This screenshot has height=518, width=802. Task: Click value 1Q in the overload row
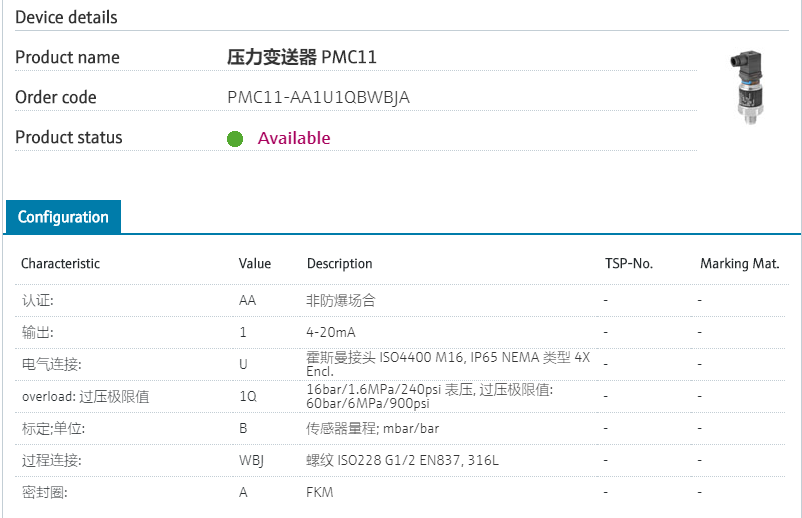[247, 396]
